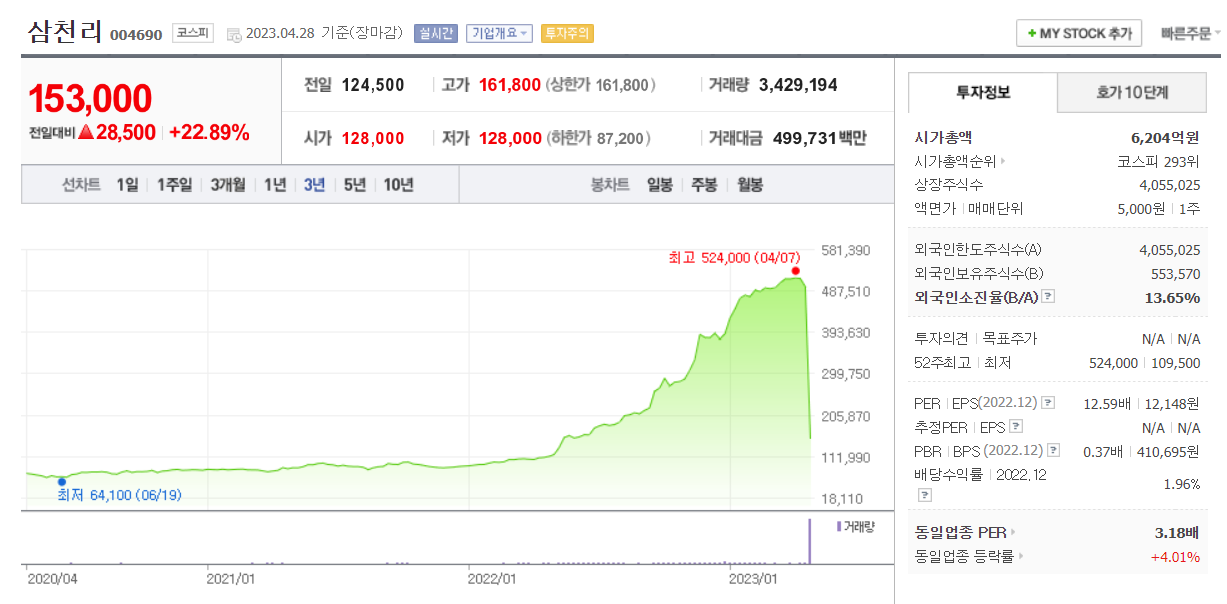Click 52주최고 value 524,000

coord(1113,363)
